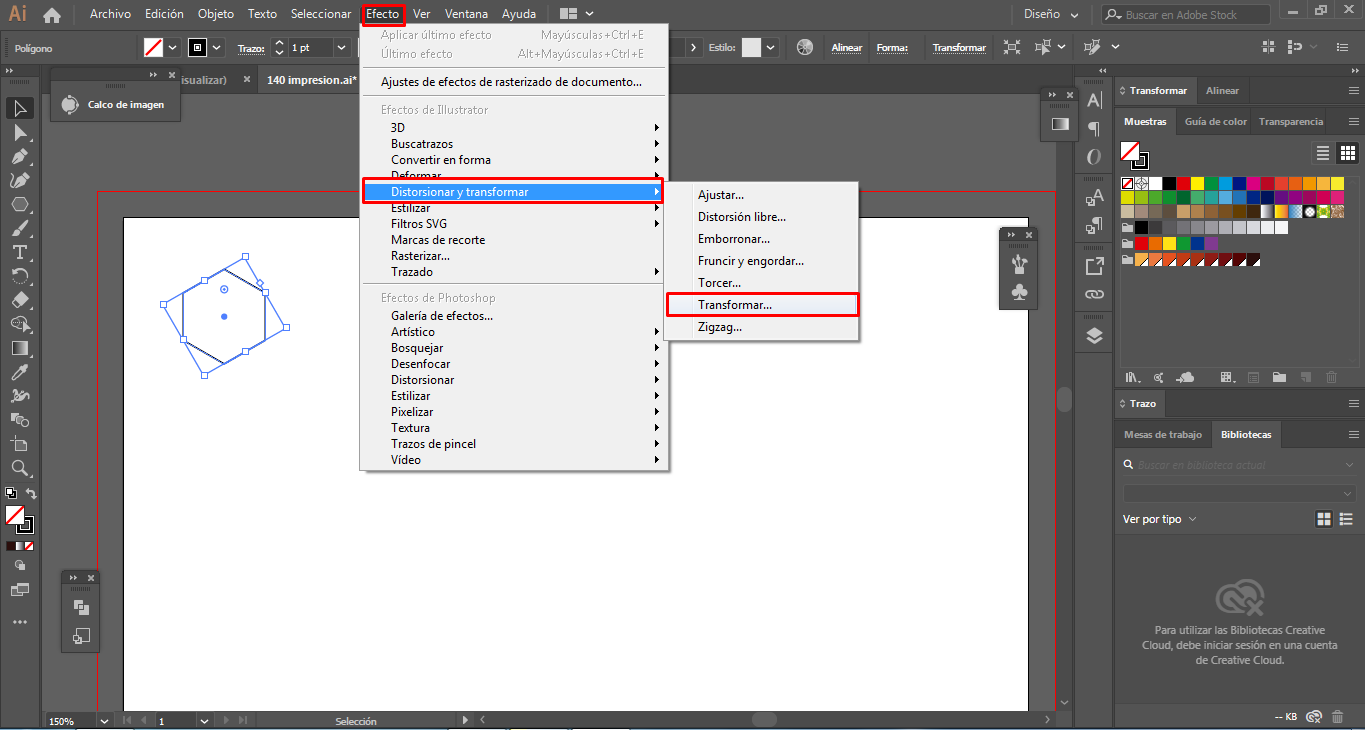Choose Zigzag... in the submenu
The height and width of the screenshot is (730, 1365).
coord(762,327)
